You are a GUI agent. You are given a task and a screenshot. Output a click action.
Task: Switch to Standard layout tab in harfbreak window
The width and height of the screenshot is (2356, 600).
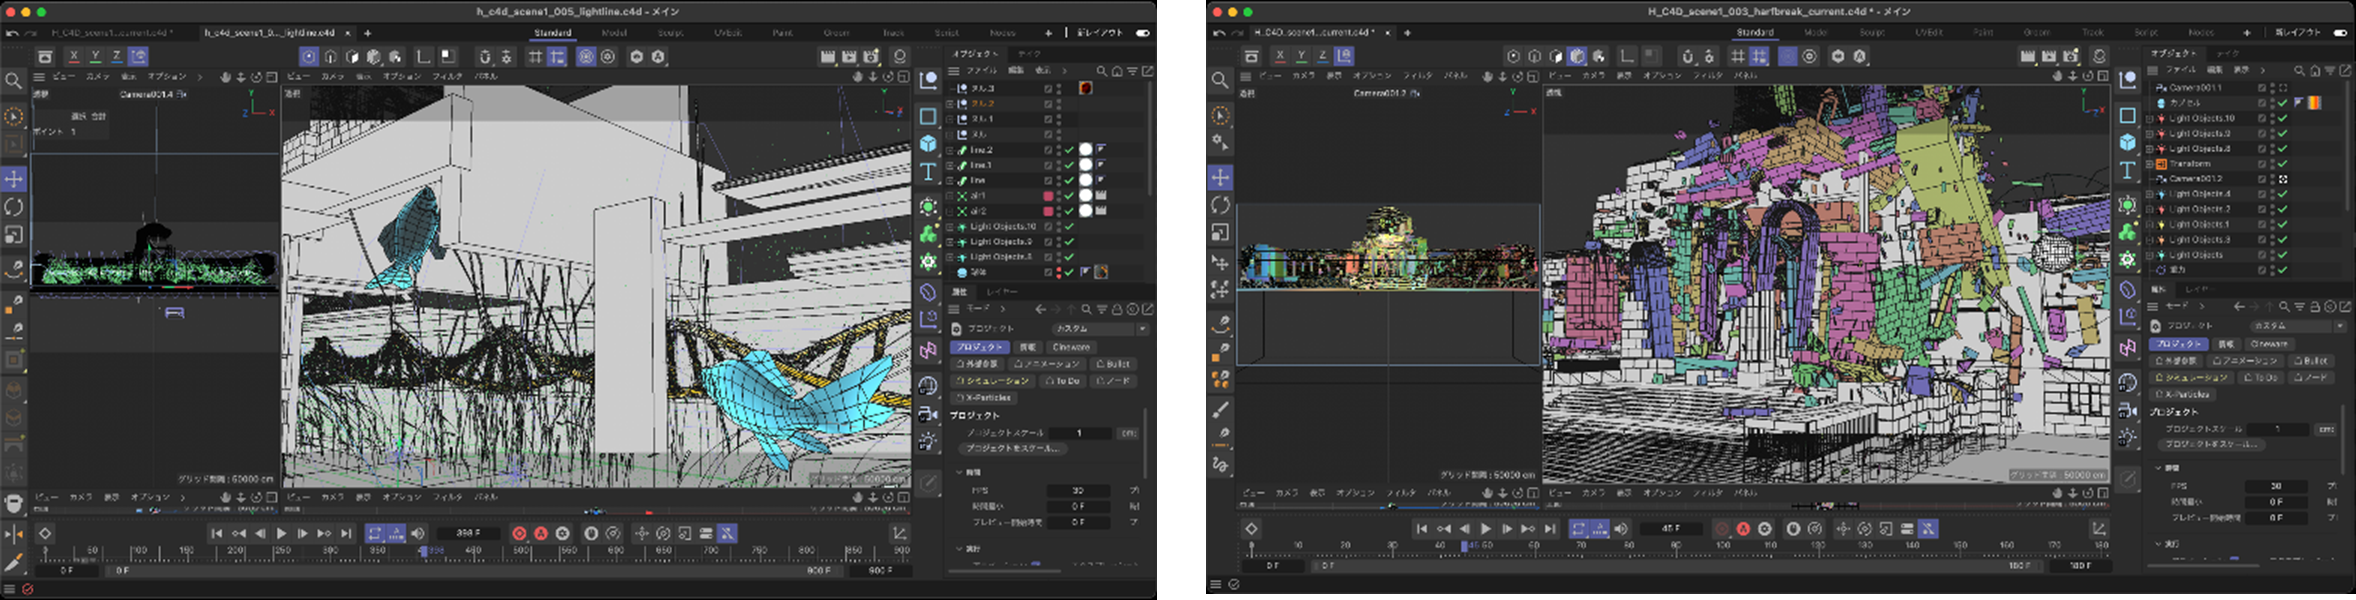1755,33
